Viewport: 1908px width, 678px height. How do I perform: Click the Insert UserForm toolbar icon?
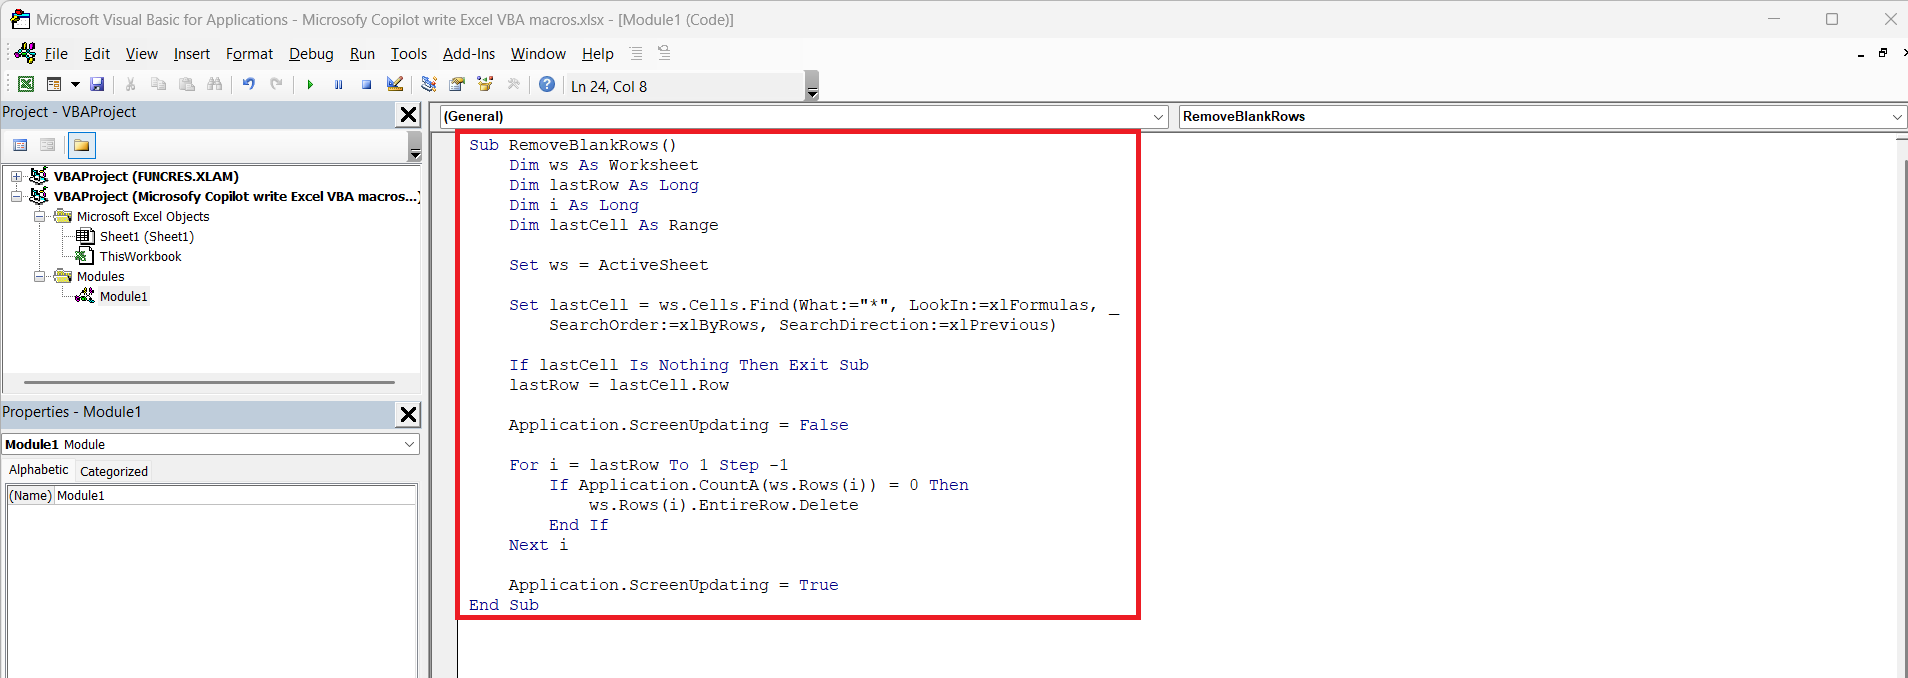pyautogui.click(x=54, y=85)
